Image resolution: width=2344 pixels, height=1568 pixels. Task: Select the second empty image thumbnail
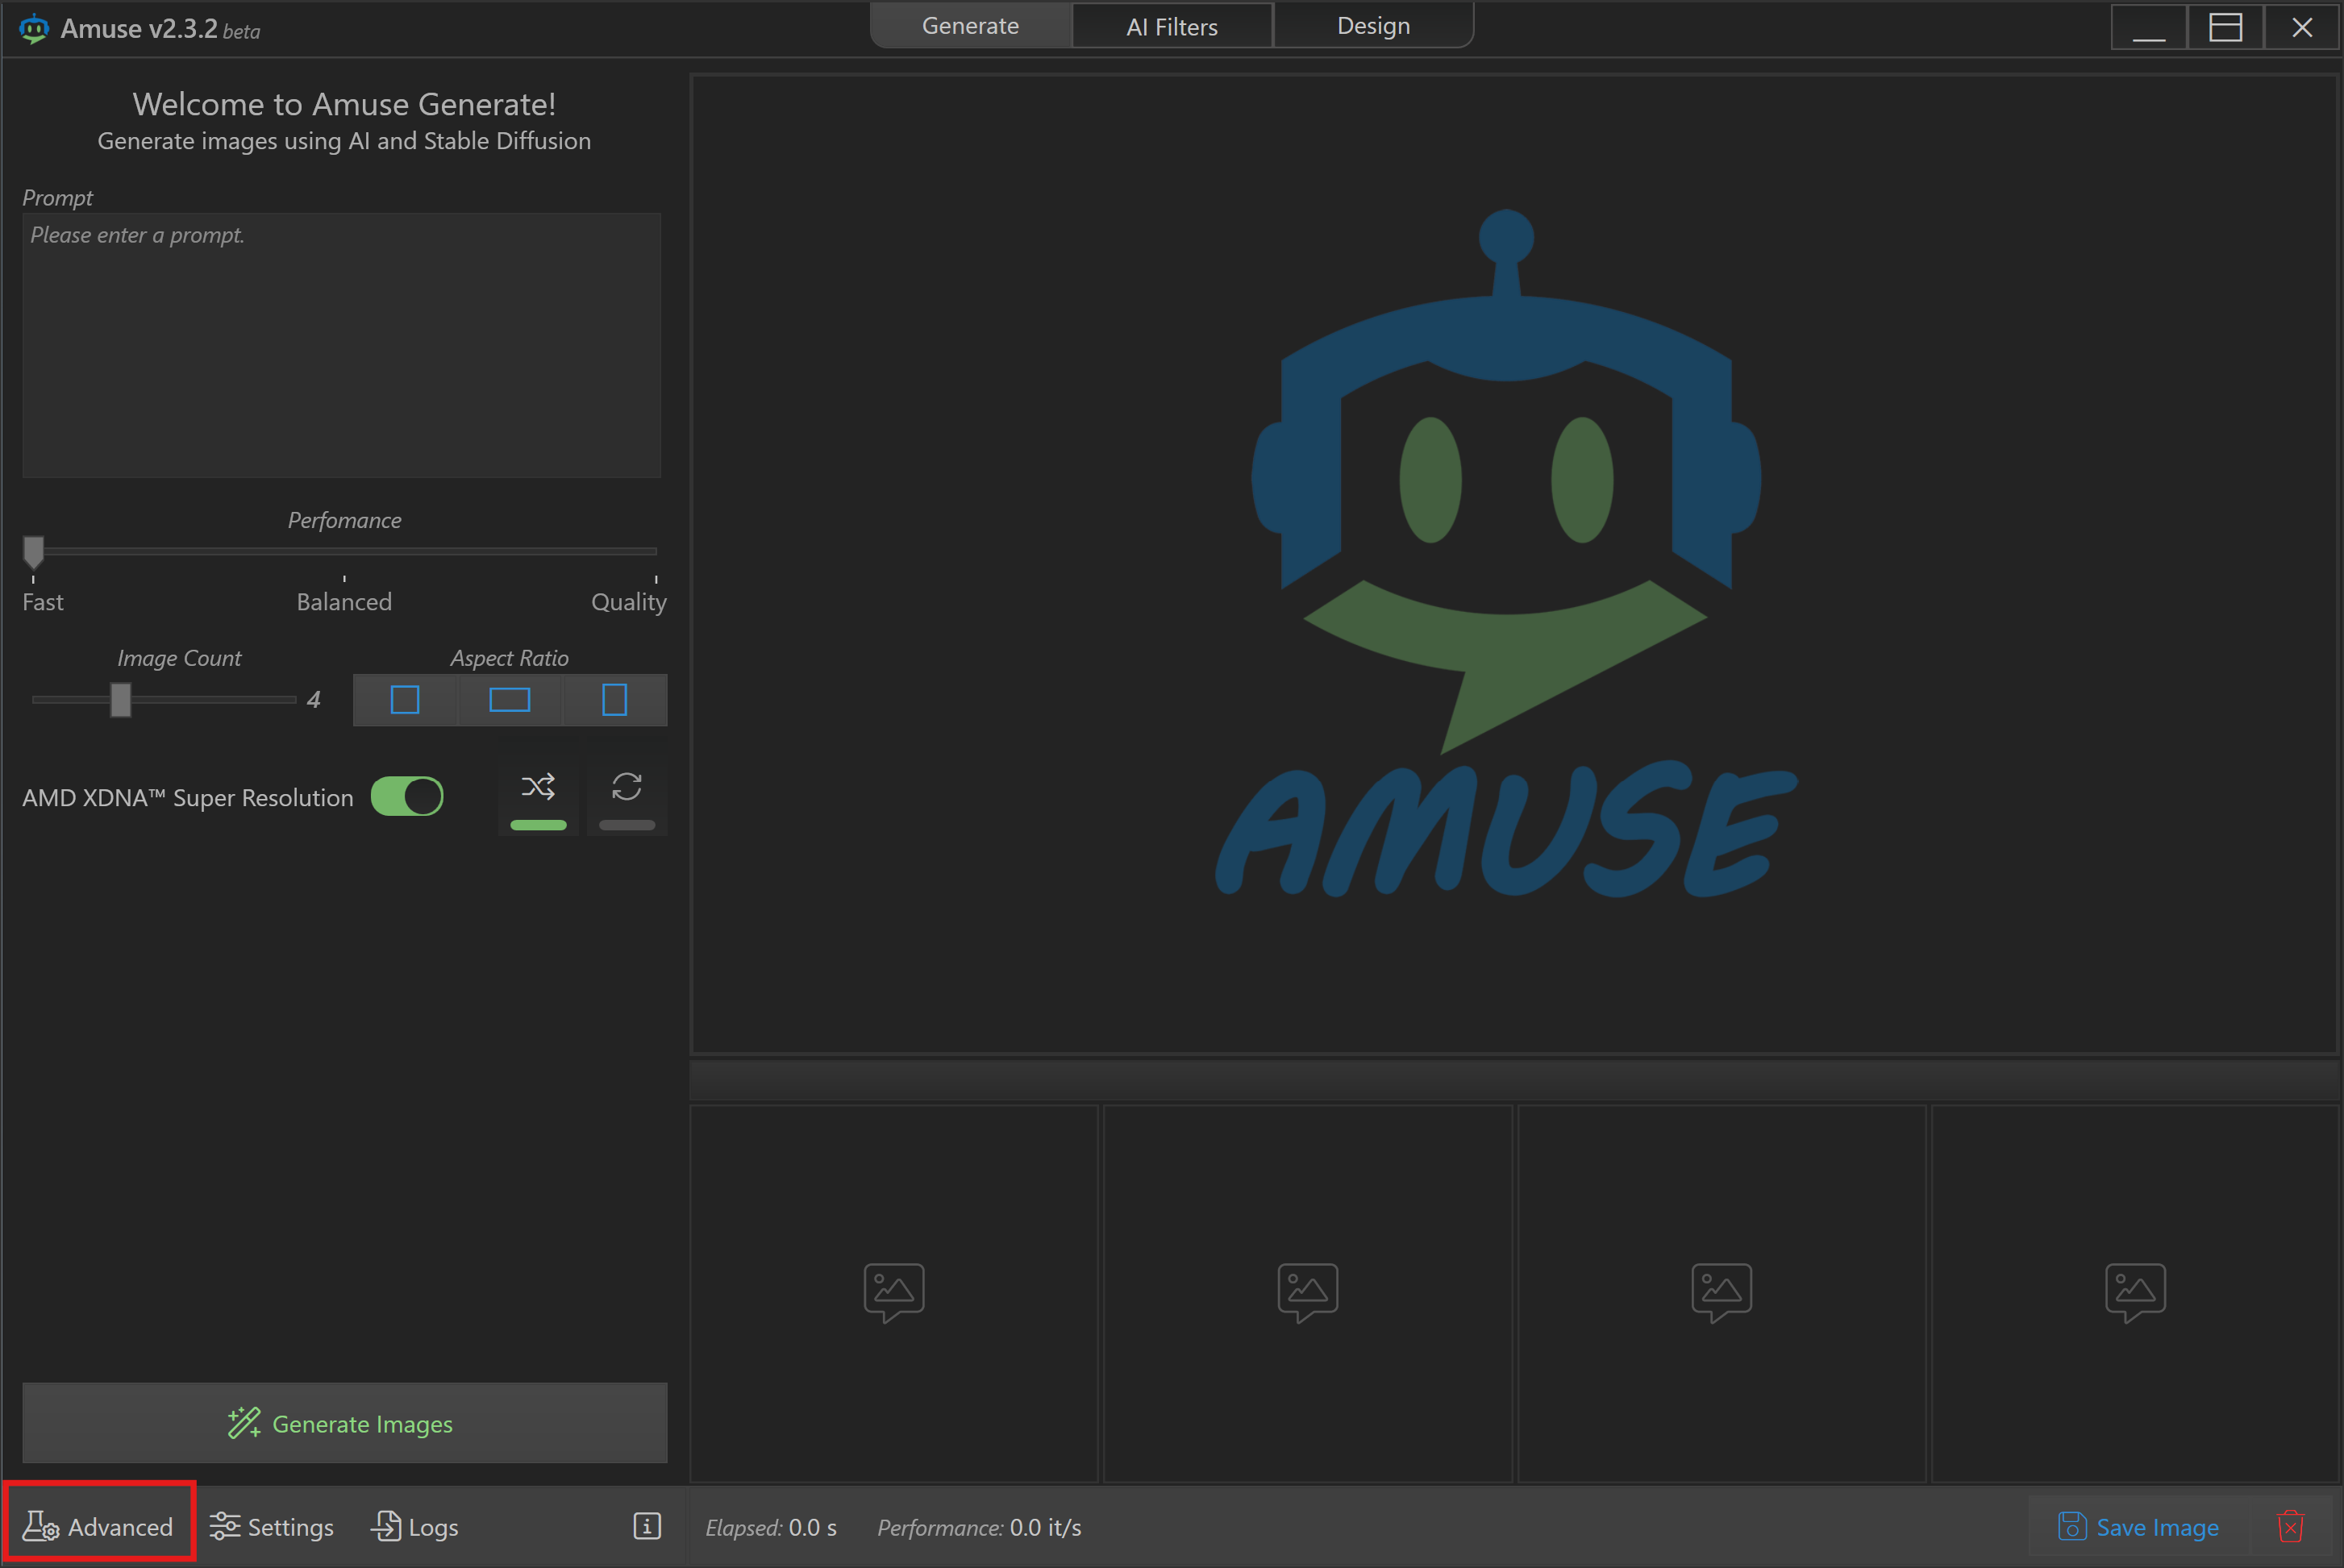click(x=1308, y=1293)
